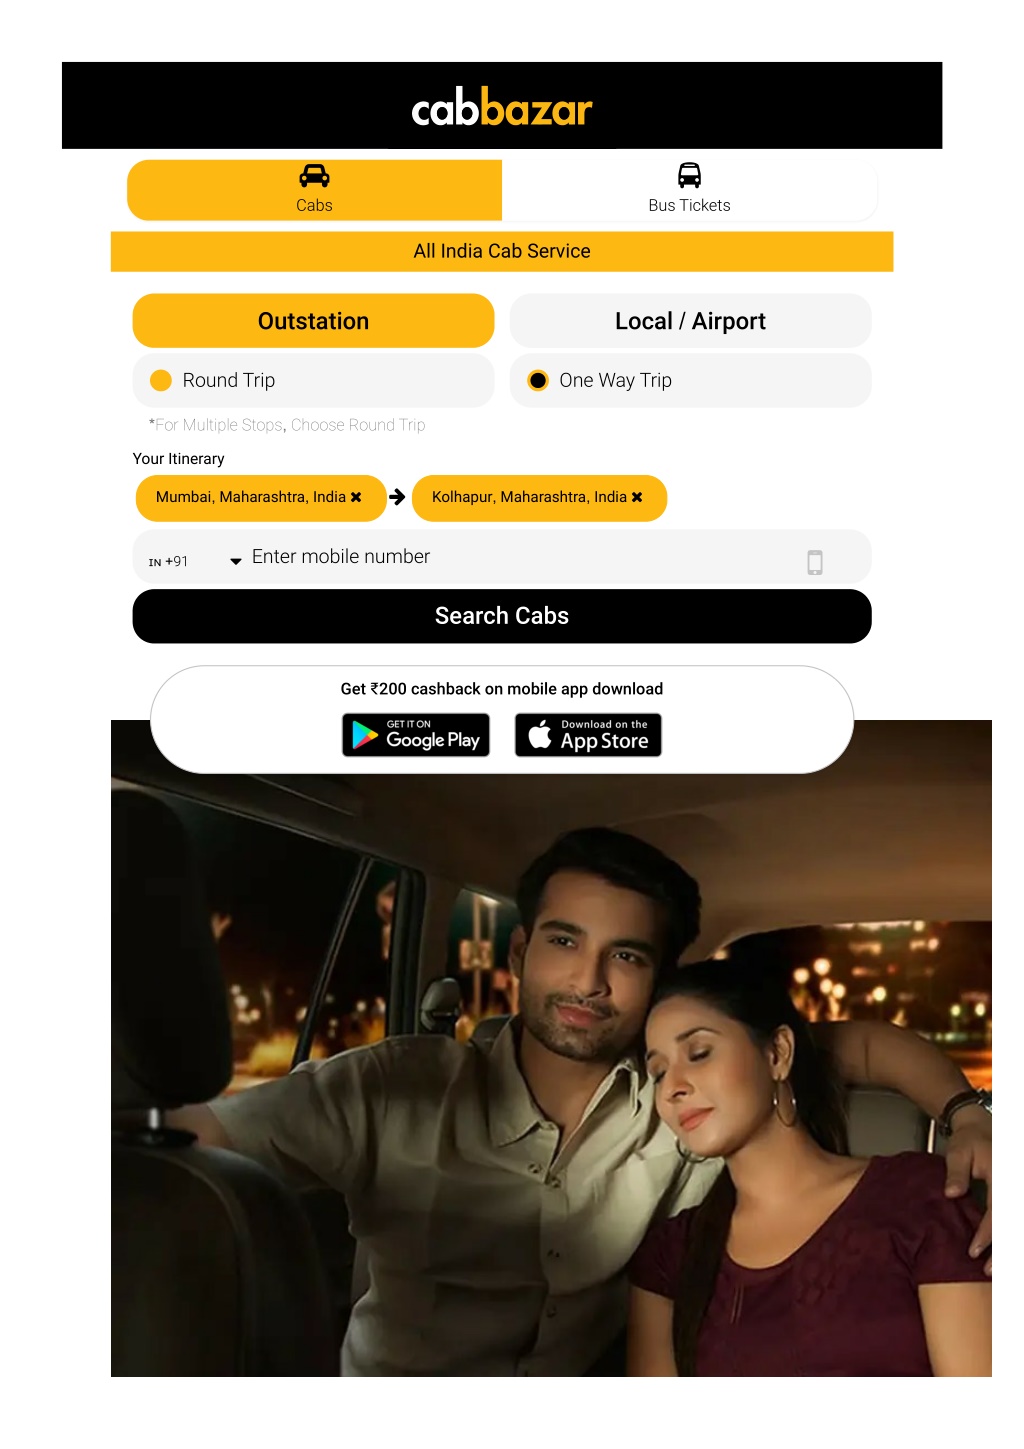Click the phone icon in the mobile field

point(815,562)
